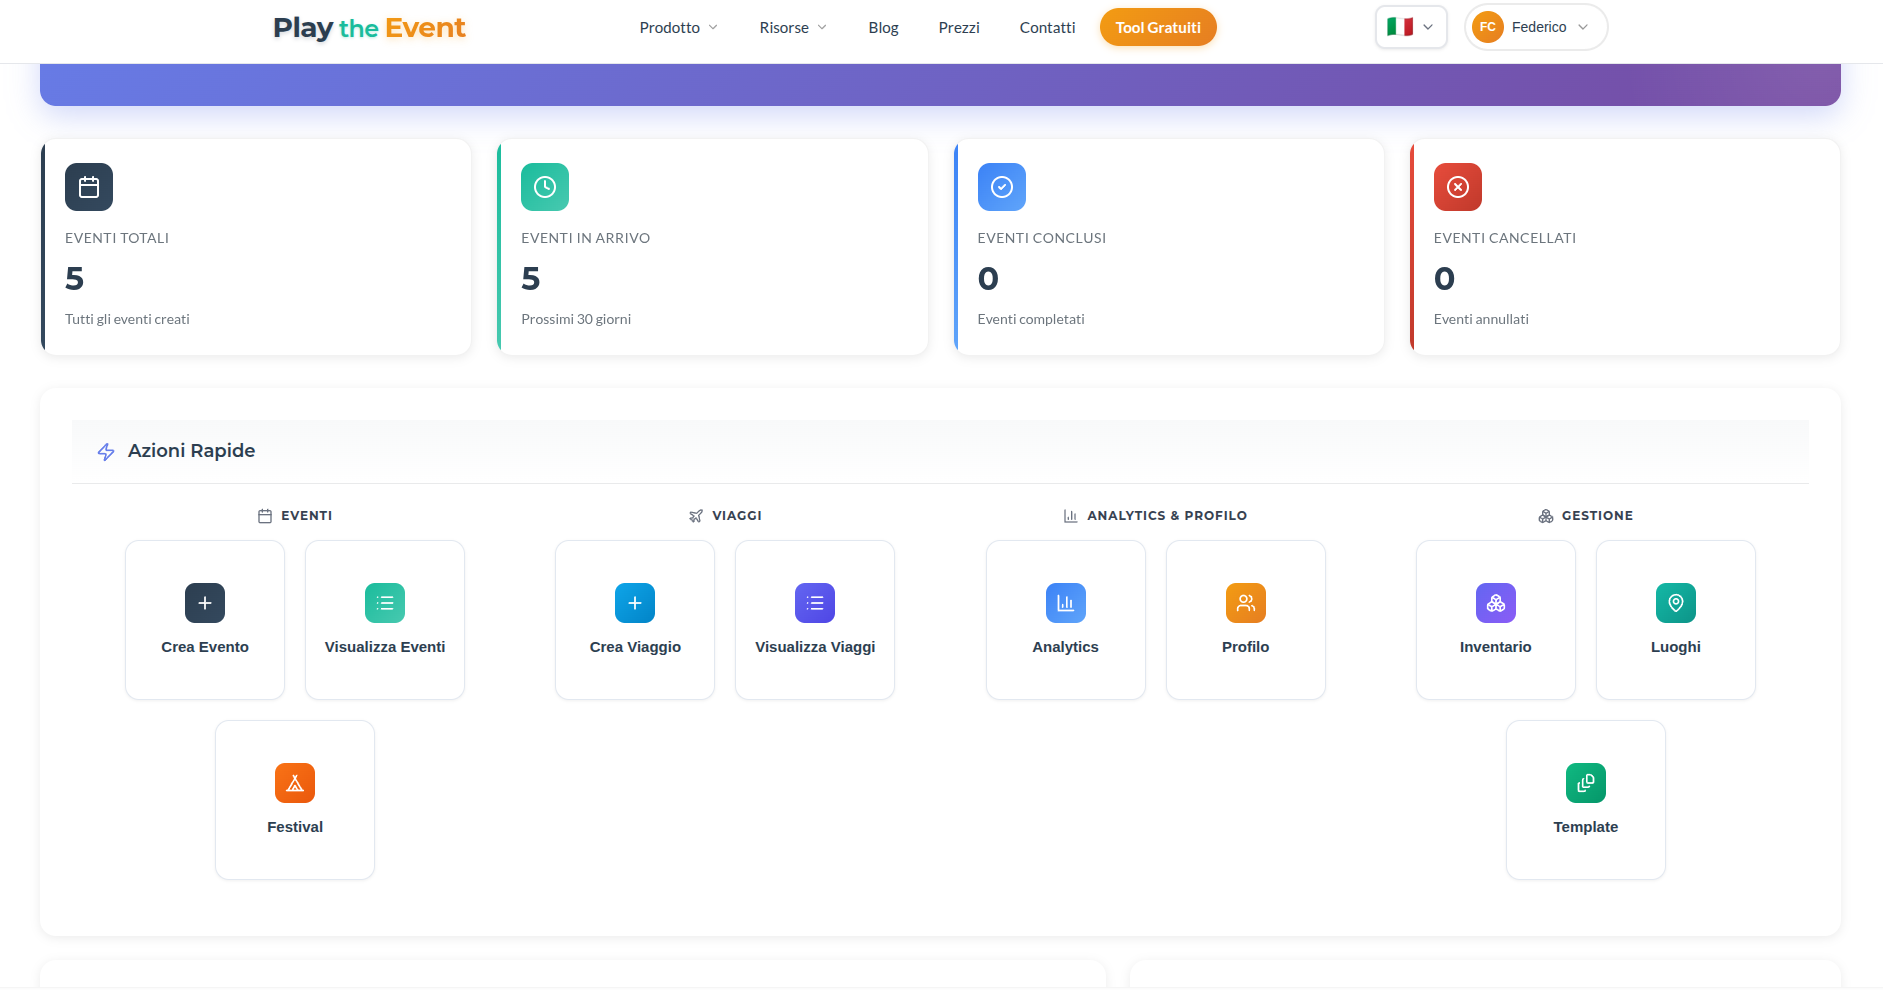The height and width of the screenshot is (991, 1883).
Task: Open the Italian flag language selector
Action: (1411, 27)
